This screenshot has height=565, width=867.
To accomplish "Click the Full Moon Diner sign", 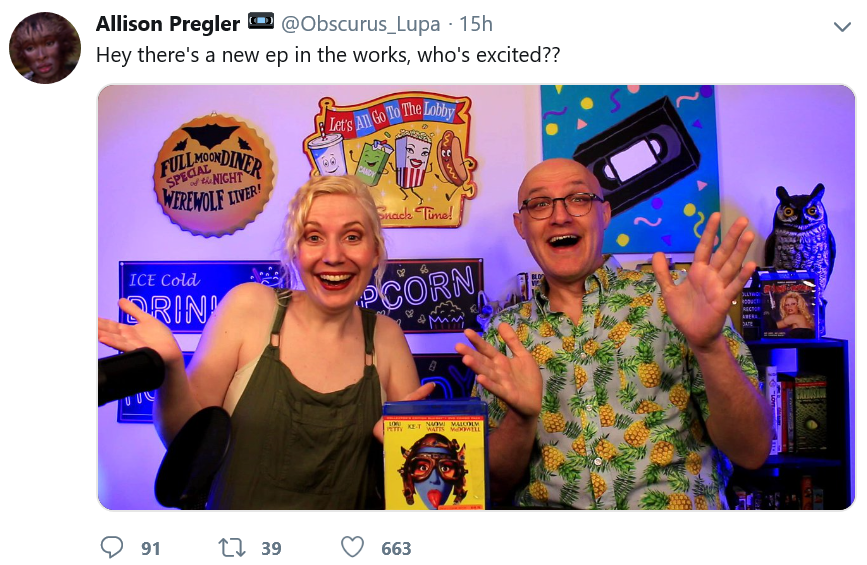I will 213,174.
